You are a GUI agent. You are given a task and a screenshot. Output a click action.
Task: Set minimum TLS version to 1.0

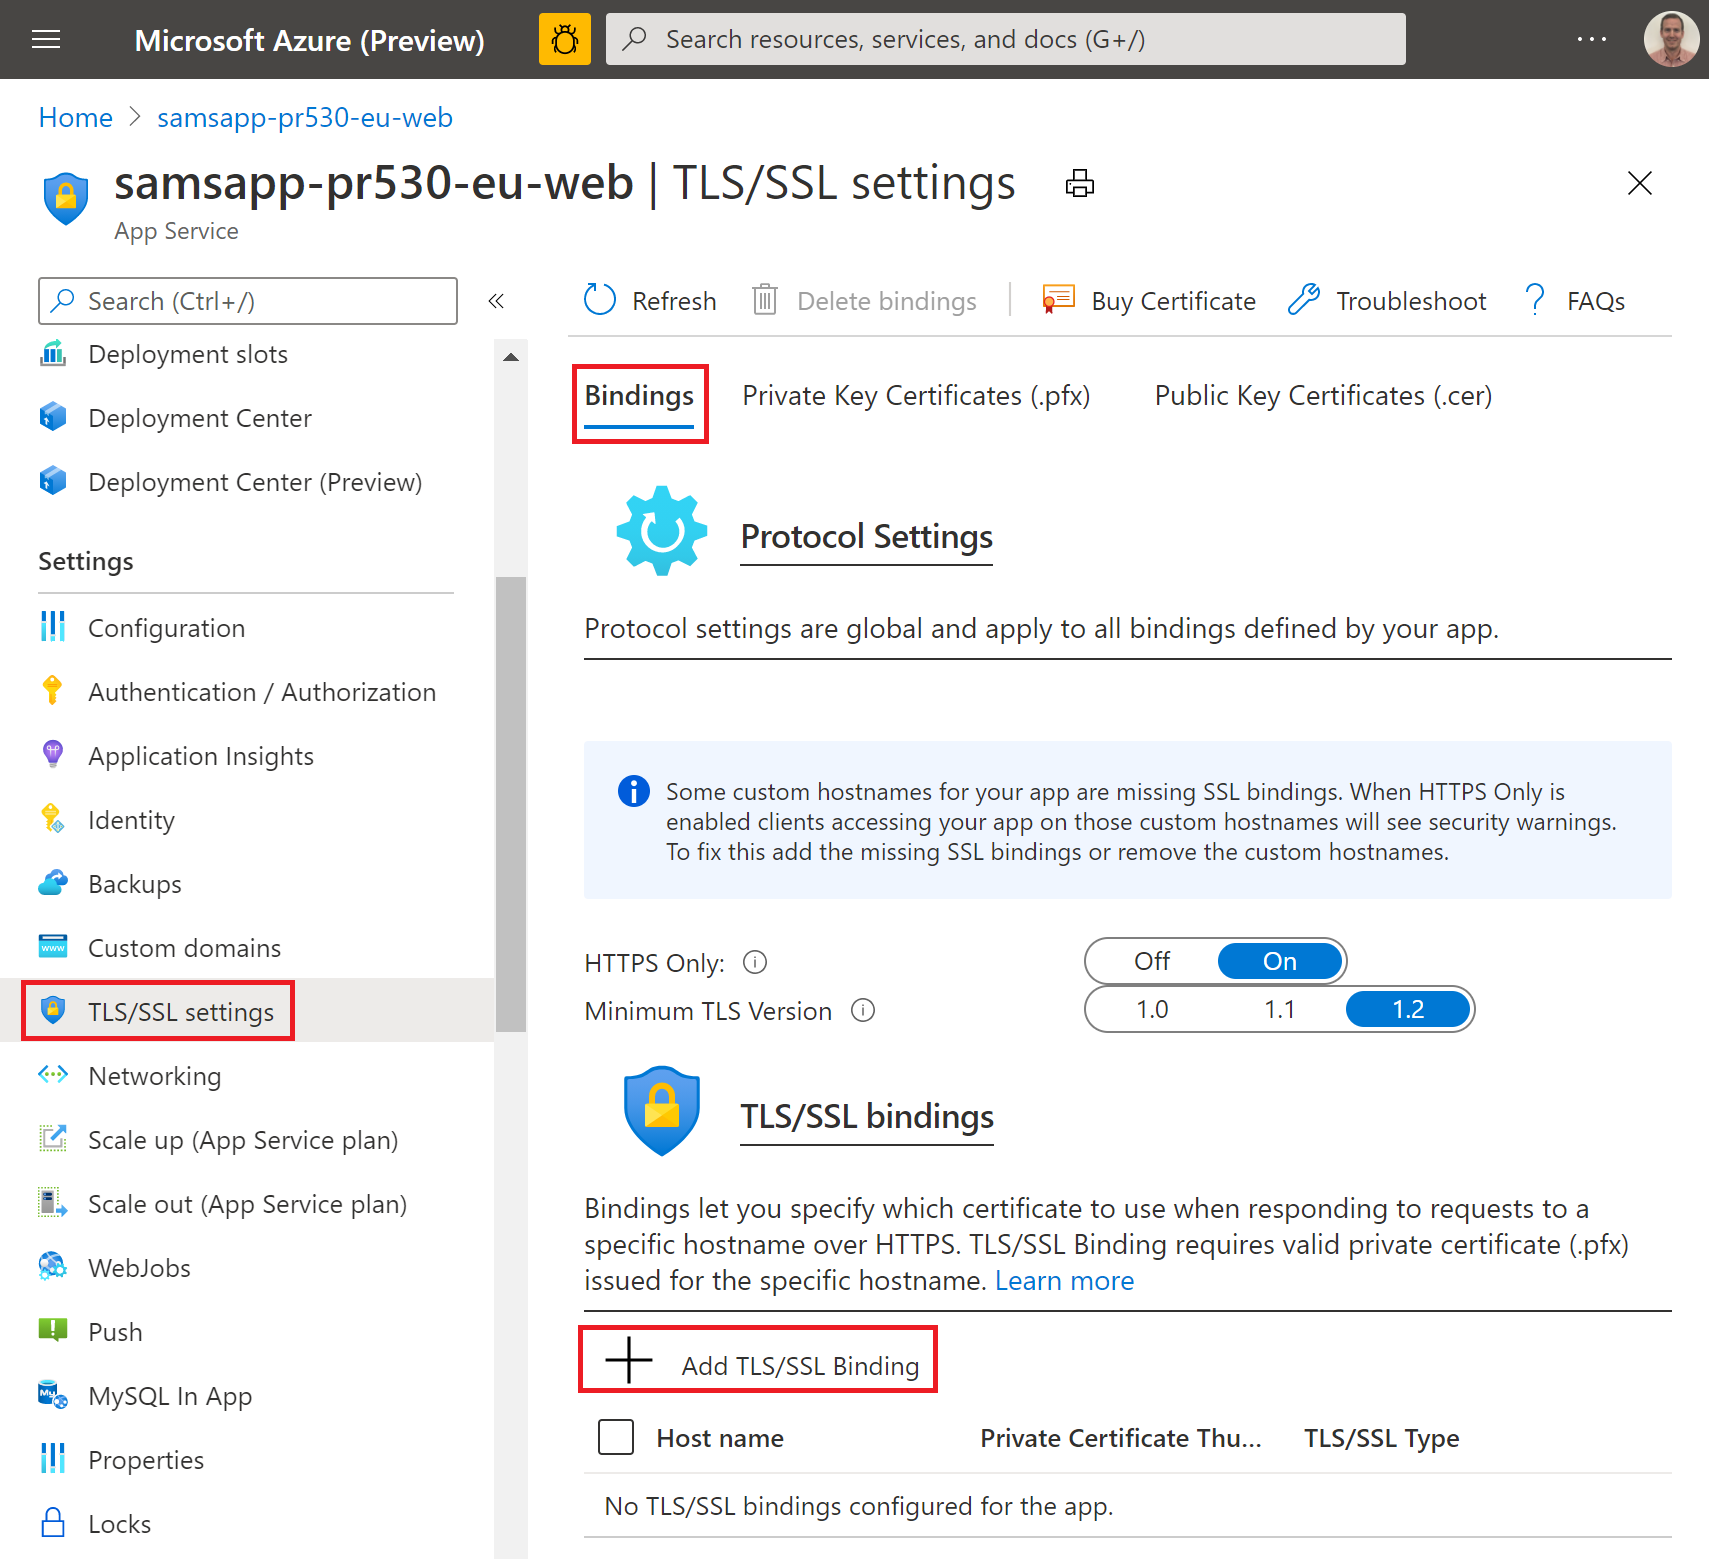click(1152, 1009)
